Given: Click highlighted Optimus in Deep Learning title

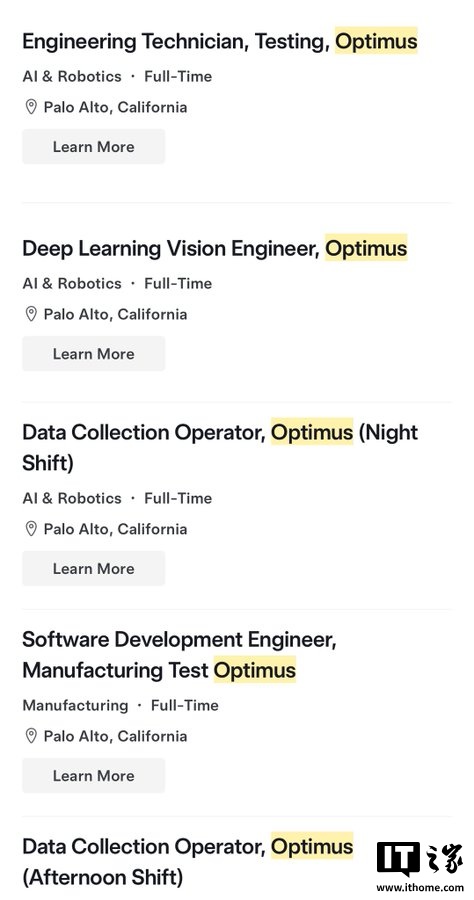Looking at the screenshot, I should pyautogui.click(x=366, y=249).
